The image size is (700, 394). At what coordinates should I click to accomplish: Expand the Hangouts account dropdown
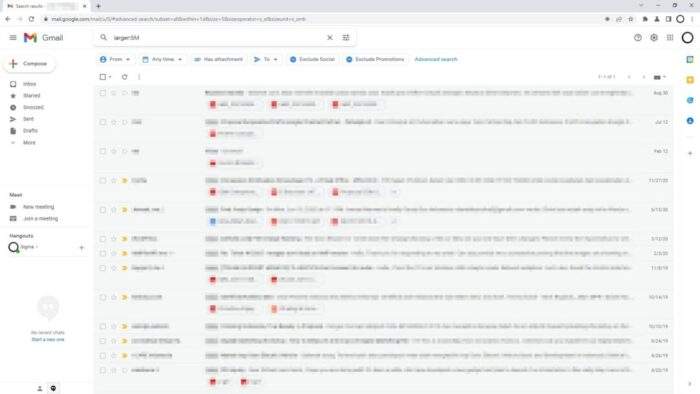(x=37, y=247)
